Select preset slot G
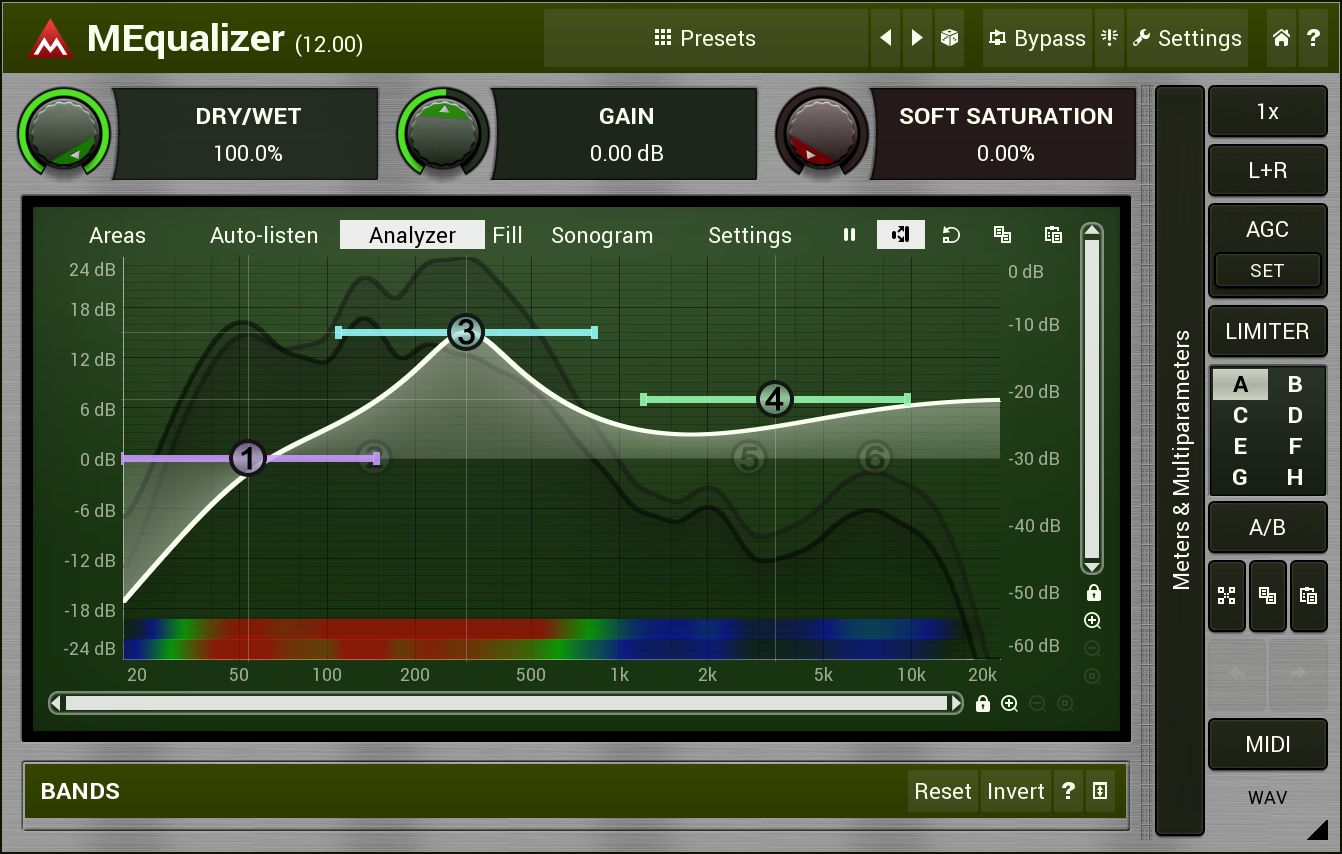 pos(1240,478)
